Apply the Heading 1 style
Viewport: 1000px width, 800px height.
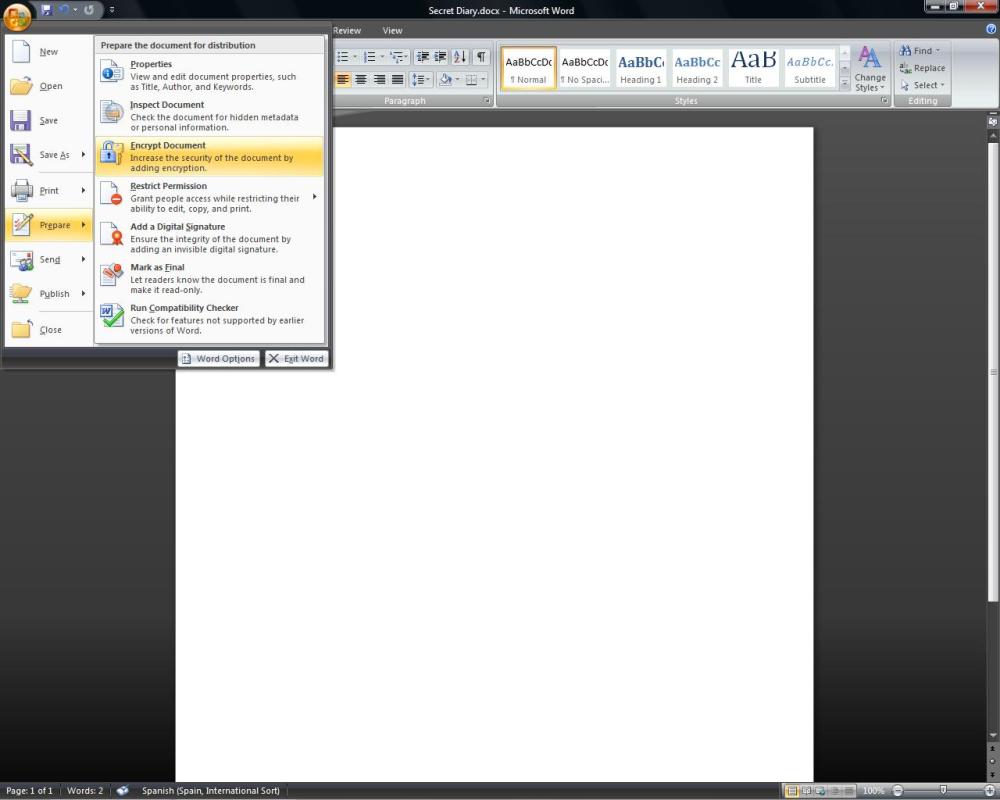[x=641, y=68]
